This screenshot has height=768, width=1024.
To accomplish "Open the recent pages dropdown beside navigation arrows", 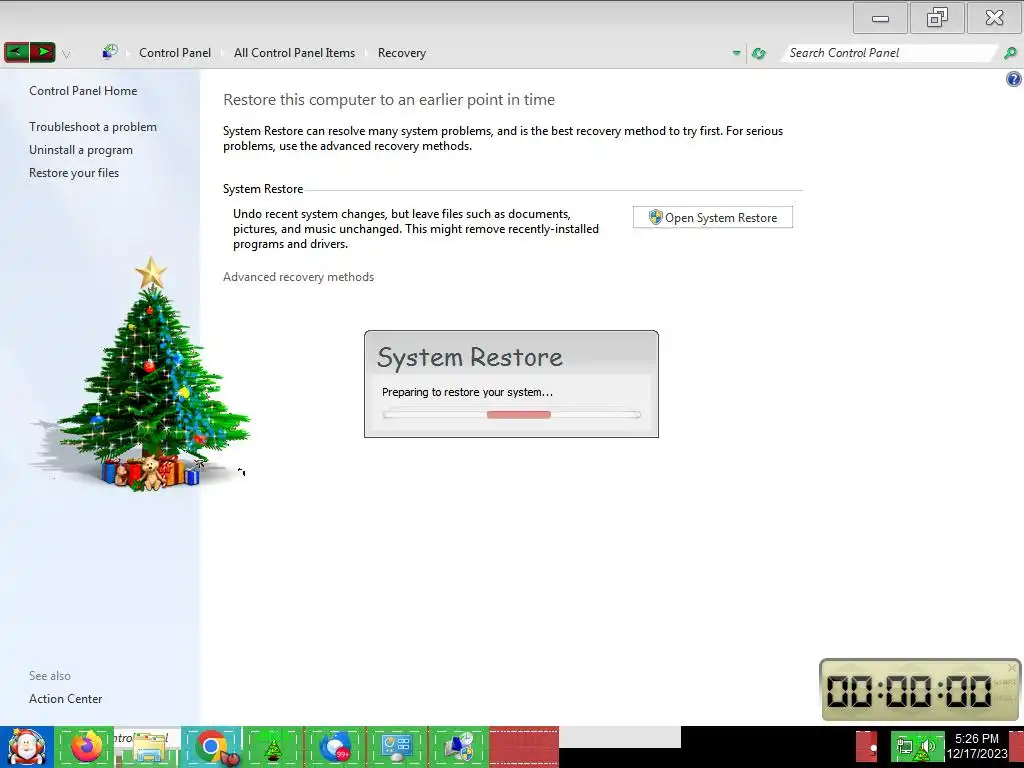I will [66, 54].
